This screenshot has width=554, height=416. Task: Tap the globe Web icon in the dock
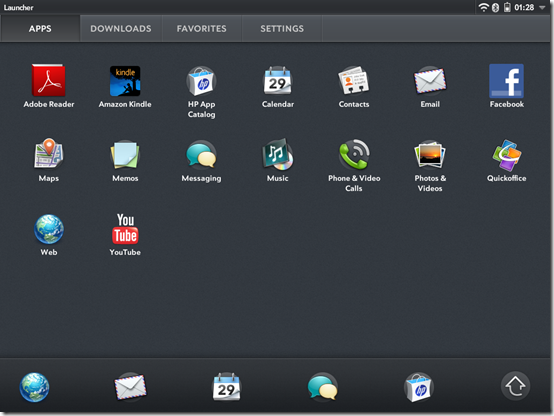pyautogui.click(x=34, y=387)
